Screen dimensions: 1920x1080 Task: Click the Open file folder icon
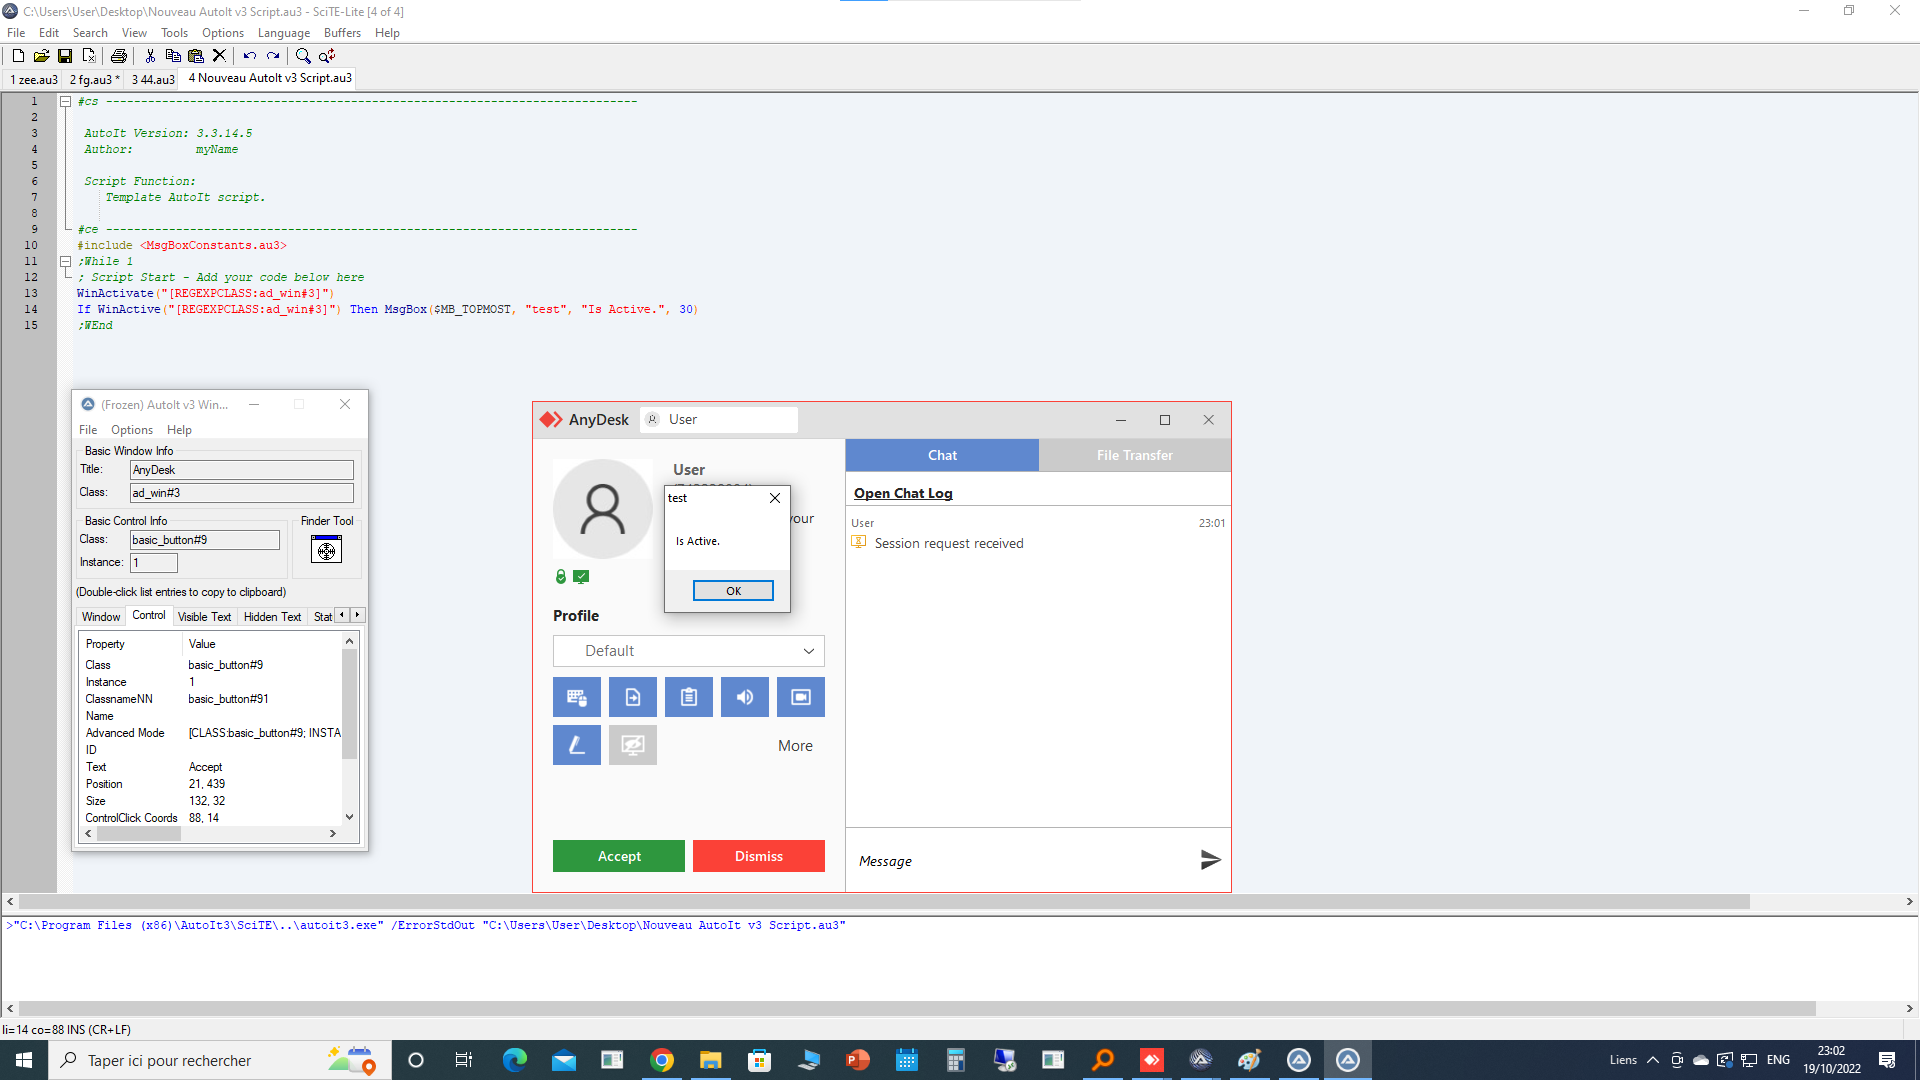tap(41, 56)
